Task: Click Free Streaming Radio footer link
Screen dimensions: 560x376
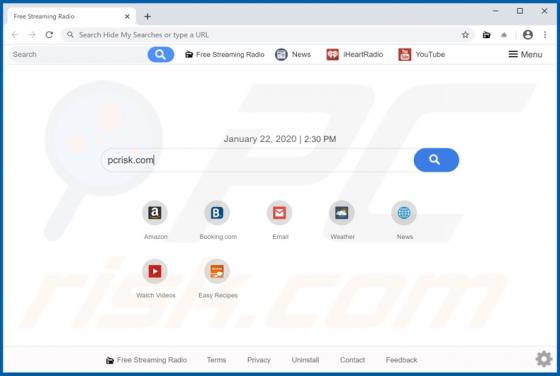Action: 146,360
